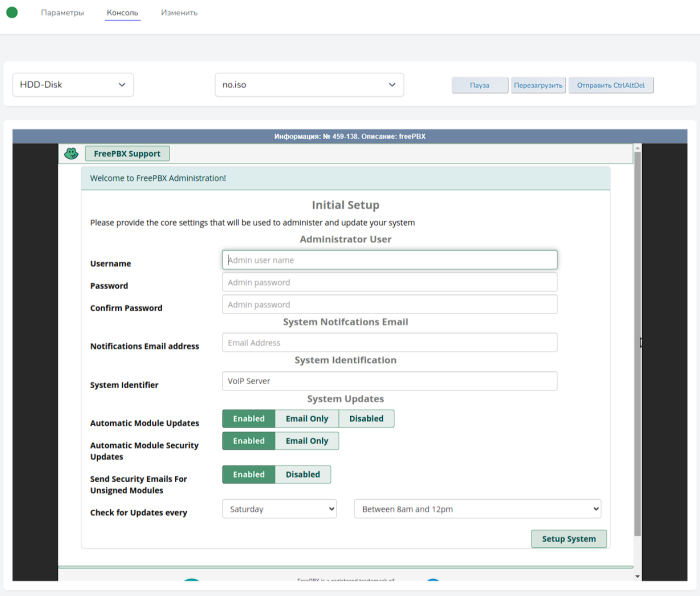The image size is (700, 596).
Task: Set Automatic Module Updates to Email Only
Action: coord(306,419)
